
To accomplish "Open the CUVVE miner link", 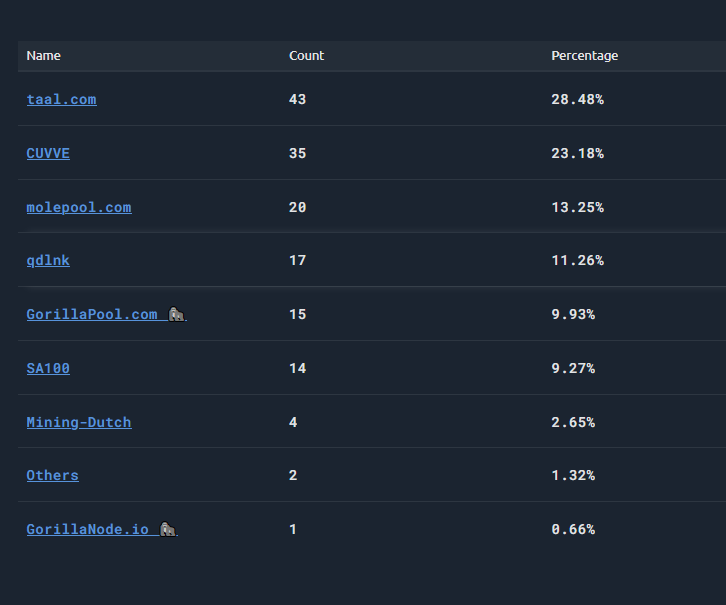I will (x=48, y=153).
